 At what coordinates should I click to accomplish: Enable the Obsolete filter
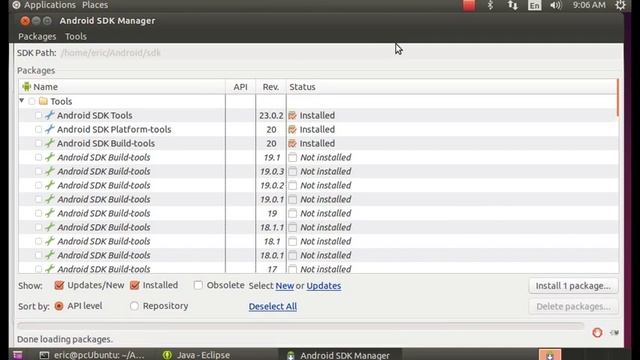(198, 285)
